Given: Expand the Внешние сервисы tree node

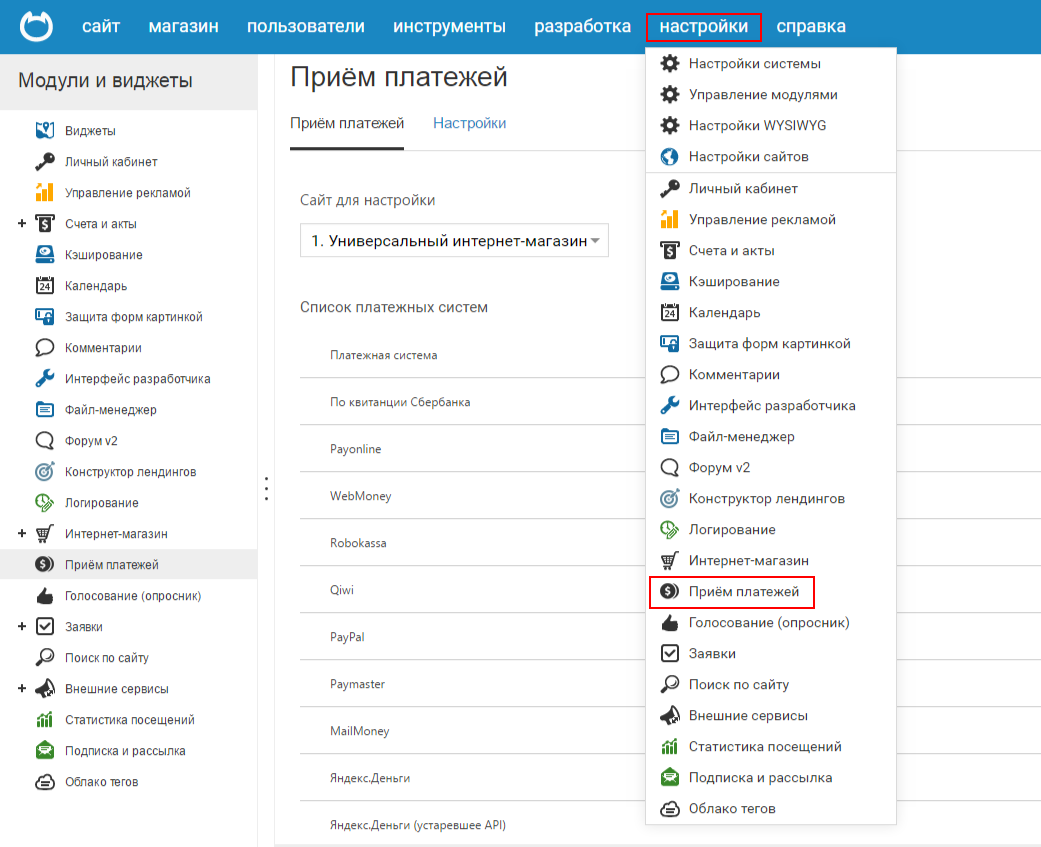Looking at the screenshot, I should pos(22,688).
